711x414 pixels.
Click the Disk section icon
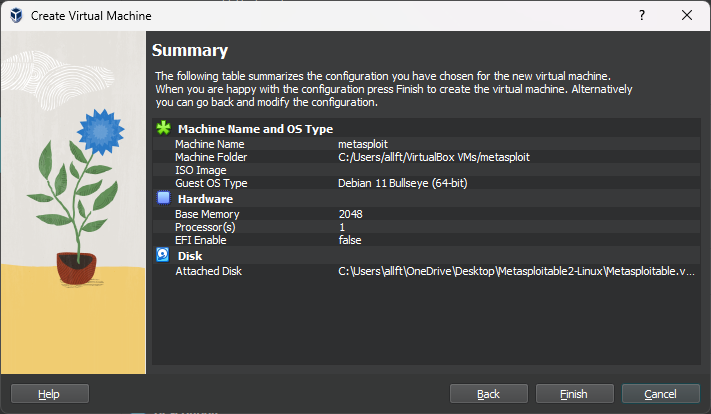163,255
